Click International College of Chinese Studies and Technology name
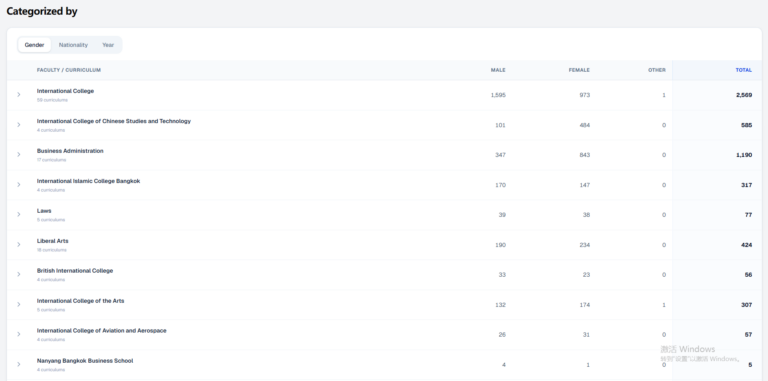The image size is (768, 381). pos(114,121)
